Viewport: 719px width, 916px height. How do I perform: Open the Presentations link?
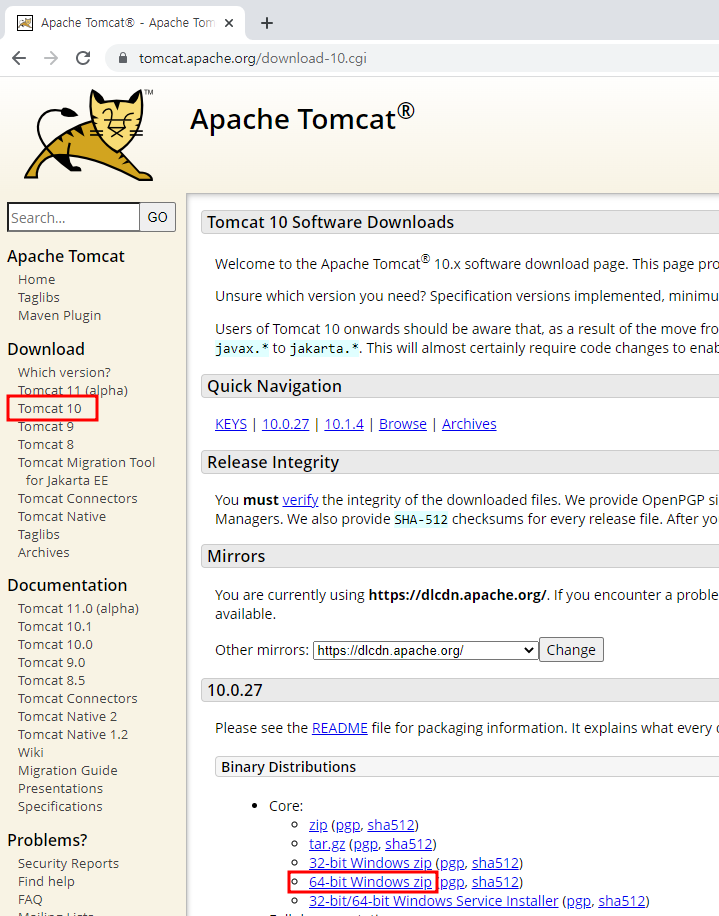(x=60, y=789)
